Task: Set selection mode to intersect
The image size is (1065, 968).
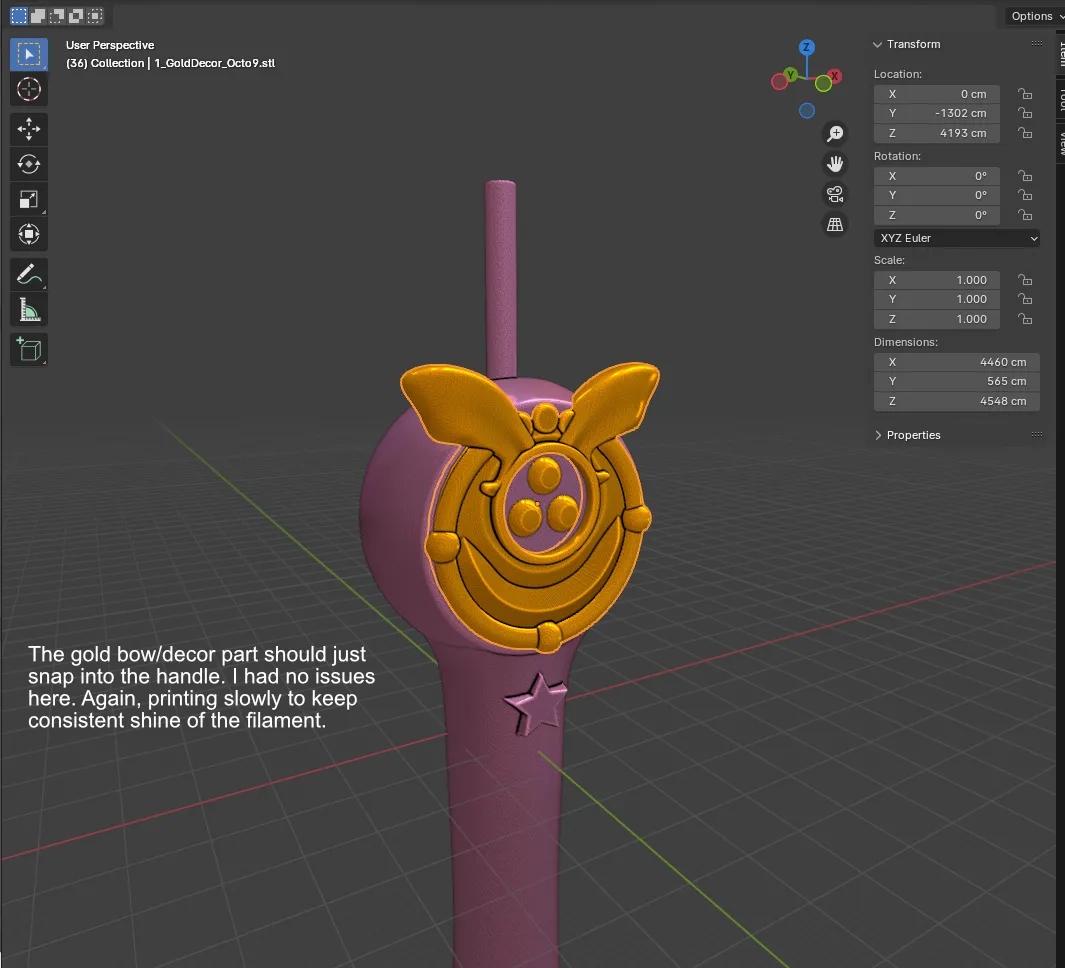Action: (95, 16)
